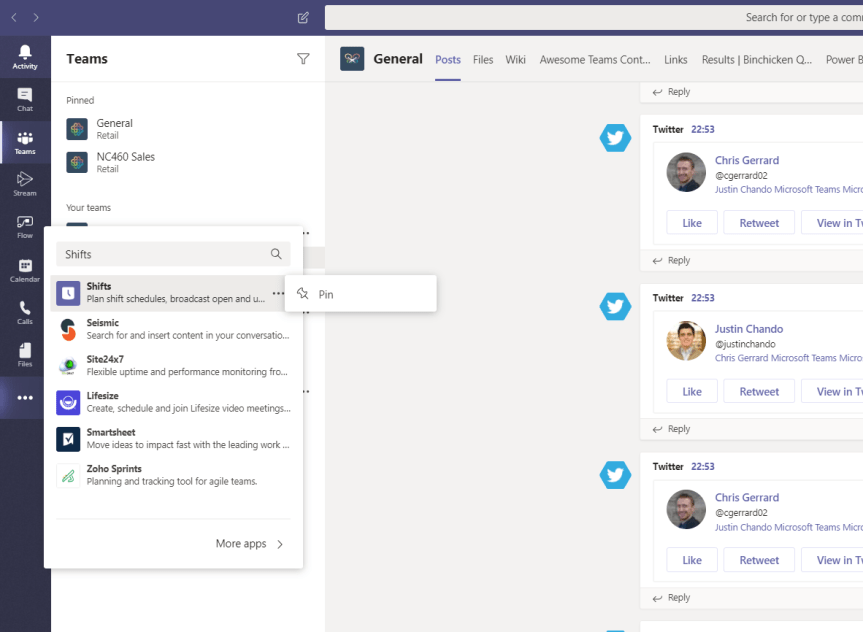Open the teams filter icon
Screen dimensions: 863x632
click(303, 59)
